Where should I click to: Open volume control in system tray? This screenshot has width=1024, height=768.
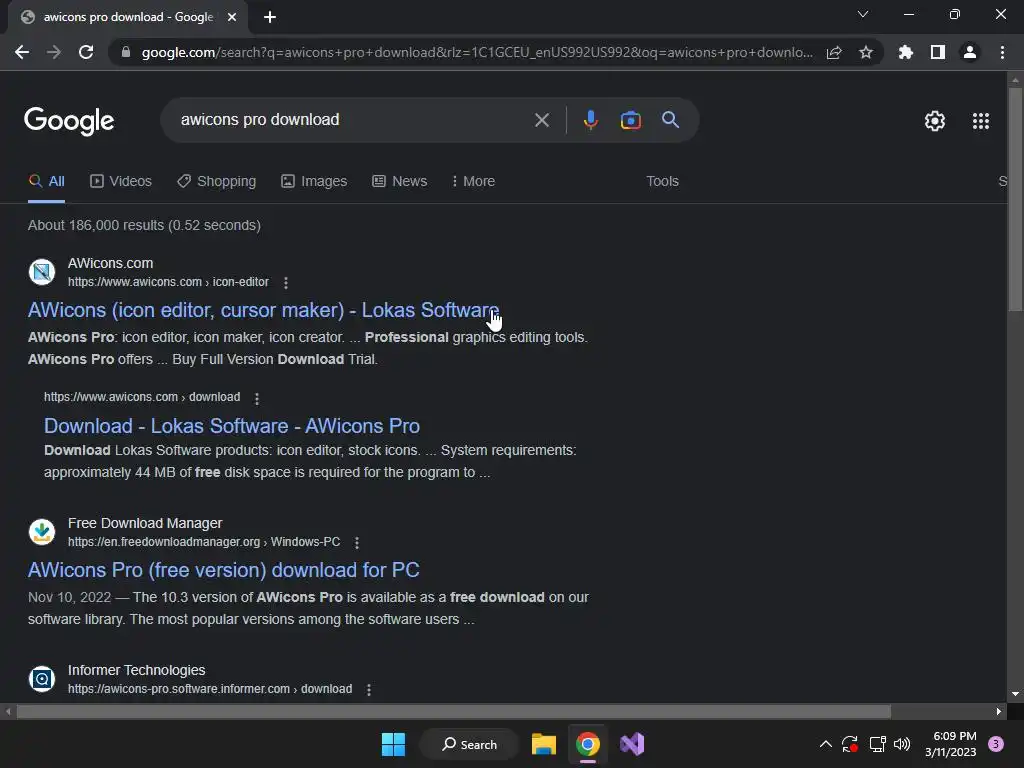tap(902, 744)
